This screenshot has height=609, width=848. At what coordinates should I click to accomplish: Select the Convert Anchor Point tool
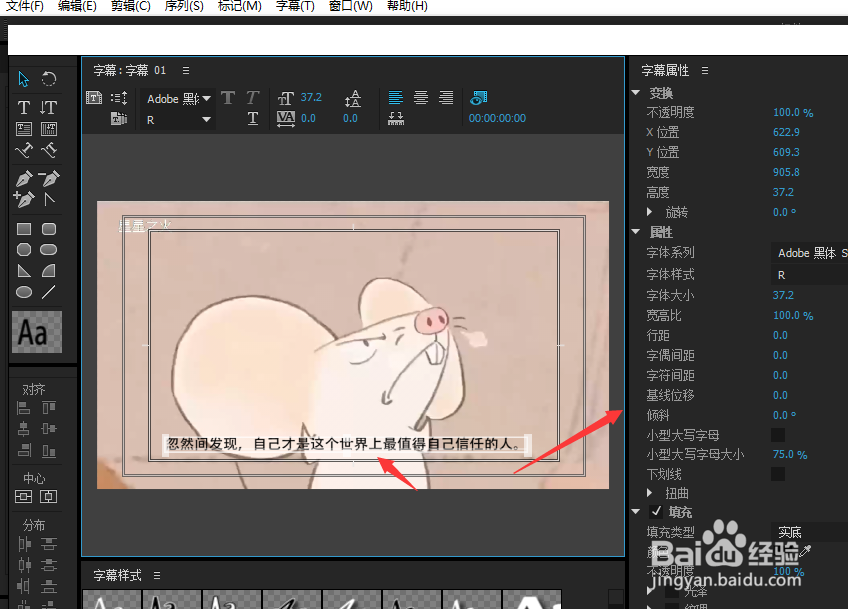tap(49, 200)
